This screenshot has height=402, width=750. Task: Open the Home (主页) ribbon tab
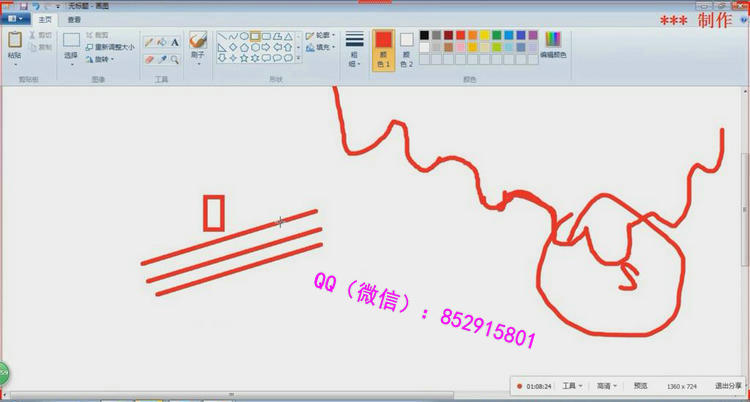coord(44,19)
